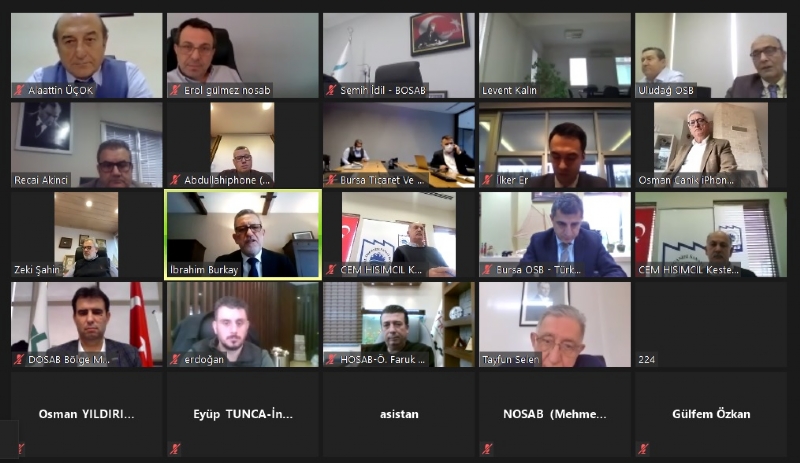Select Levent Kalın's video tile
This screenshot has width=800, height=463.
point(555,55)
